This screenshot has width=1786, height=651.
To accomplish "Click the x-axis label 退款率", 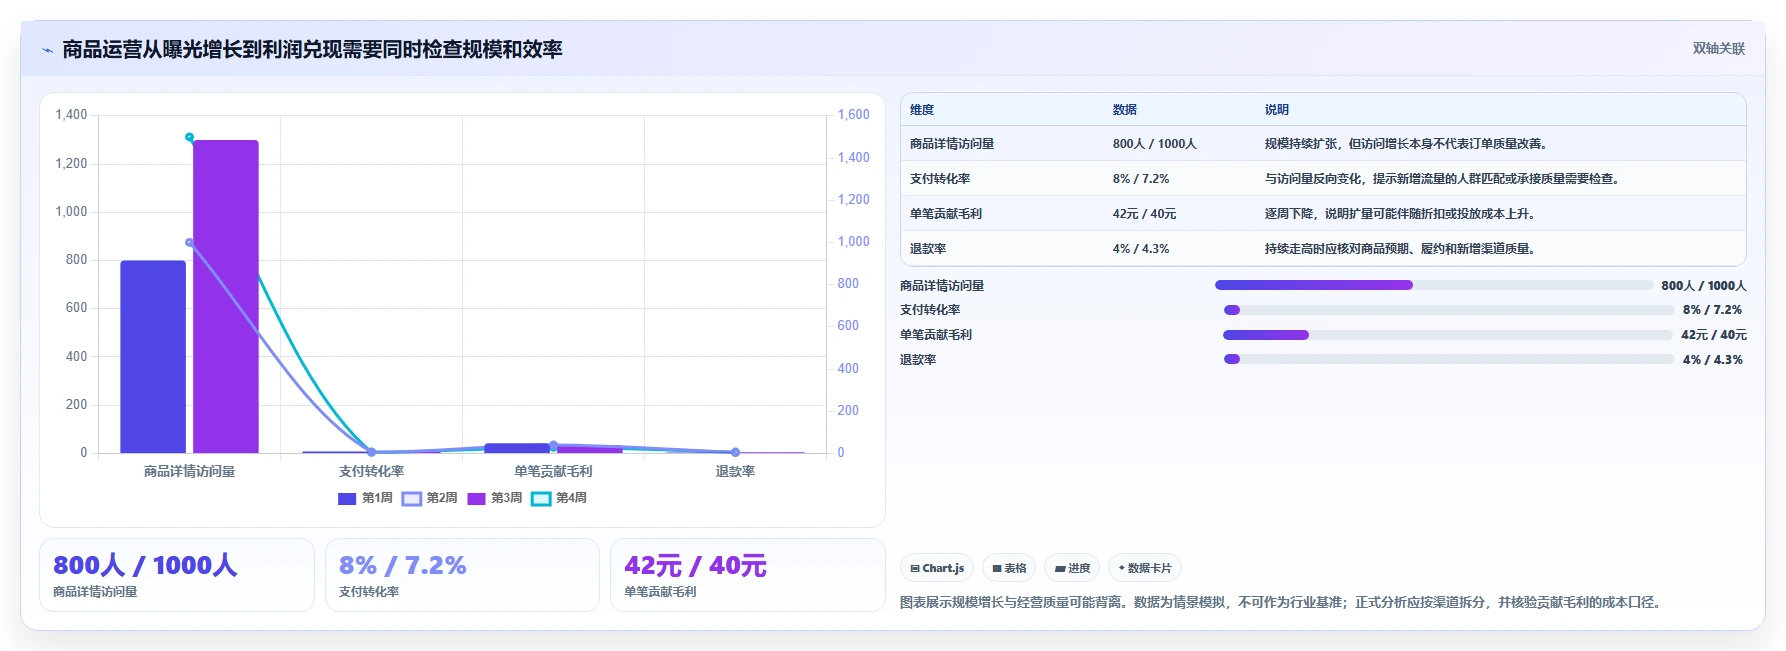I will click(735, 471).
